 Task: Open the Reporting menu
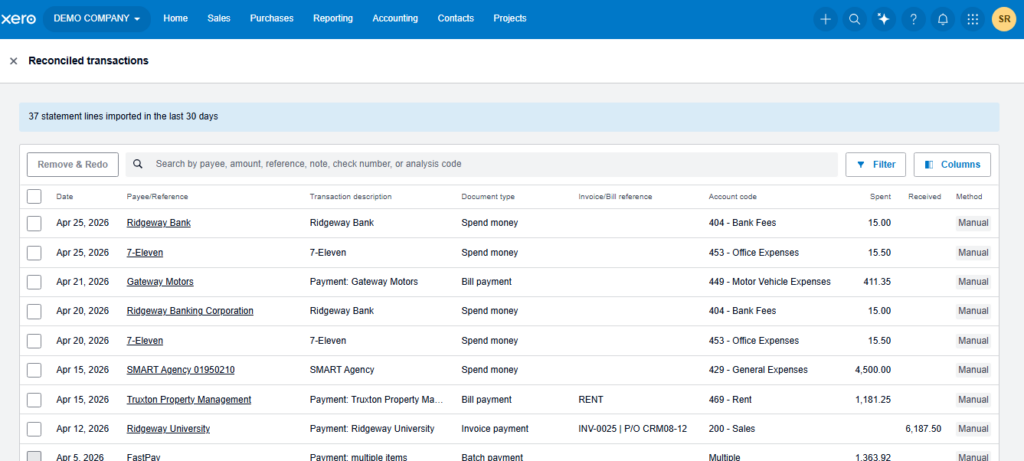(333, 18)
